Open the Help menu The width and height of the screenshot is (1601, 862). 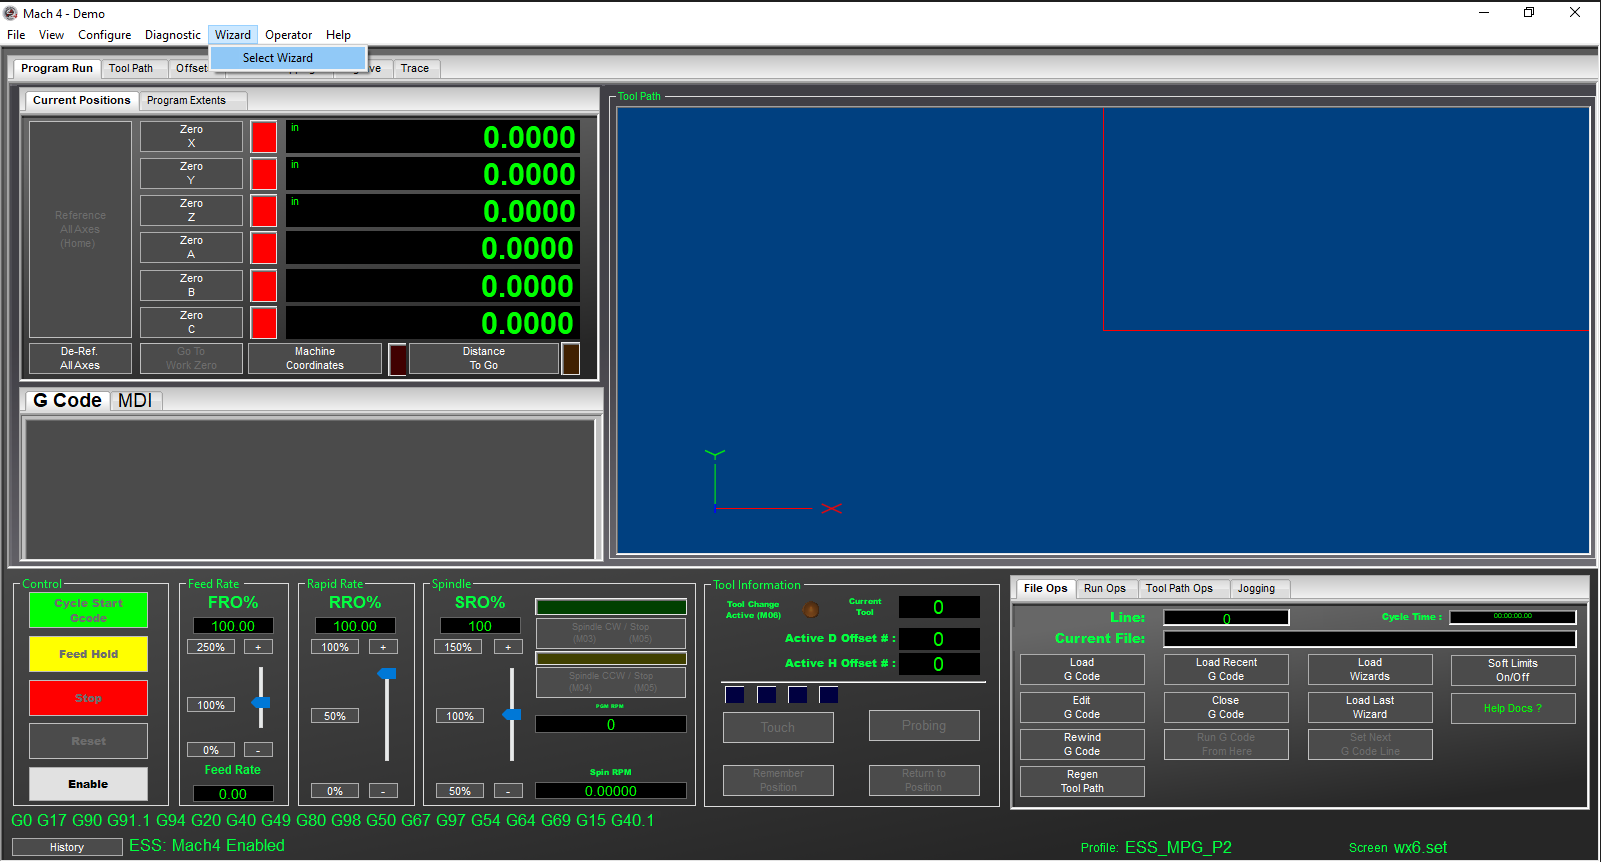(x=338, y=35)
